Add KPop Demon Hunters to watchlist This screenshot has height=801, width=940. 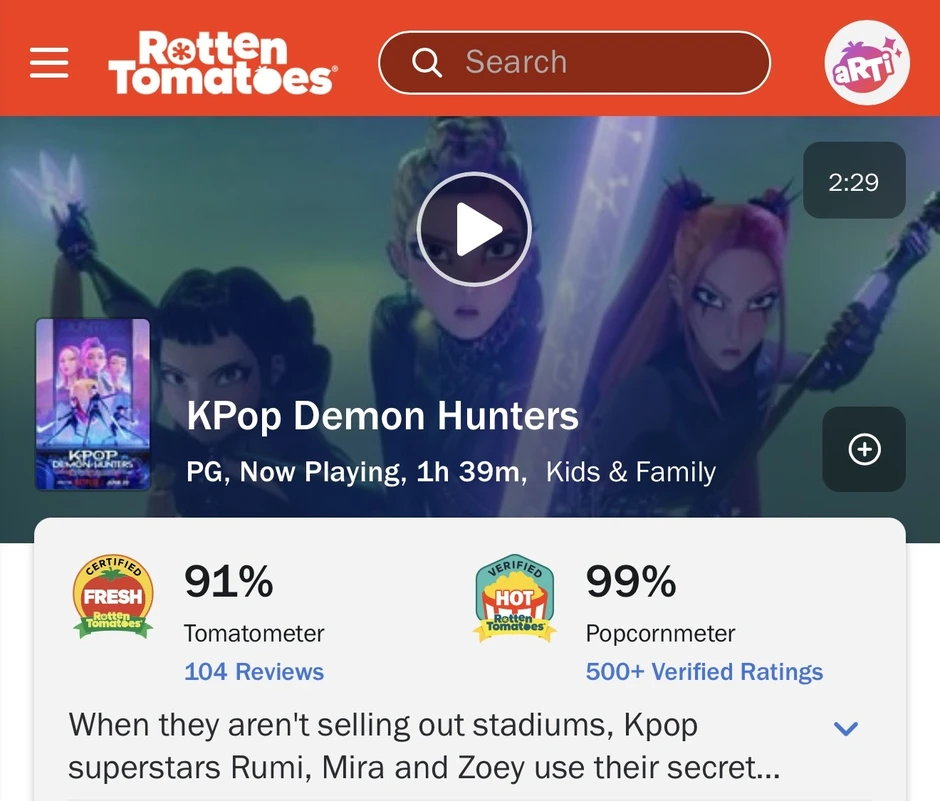pyautogui.click(x=863, y=450)
